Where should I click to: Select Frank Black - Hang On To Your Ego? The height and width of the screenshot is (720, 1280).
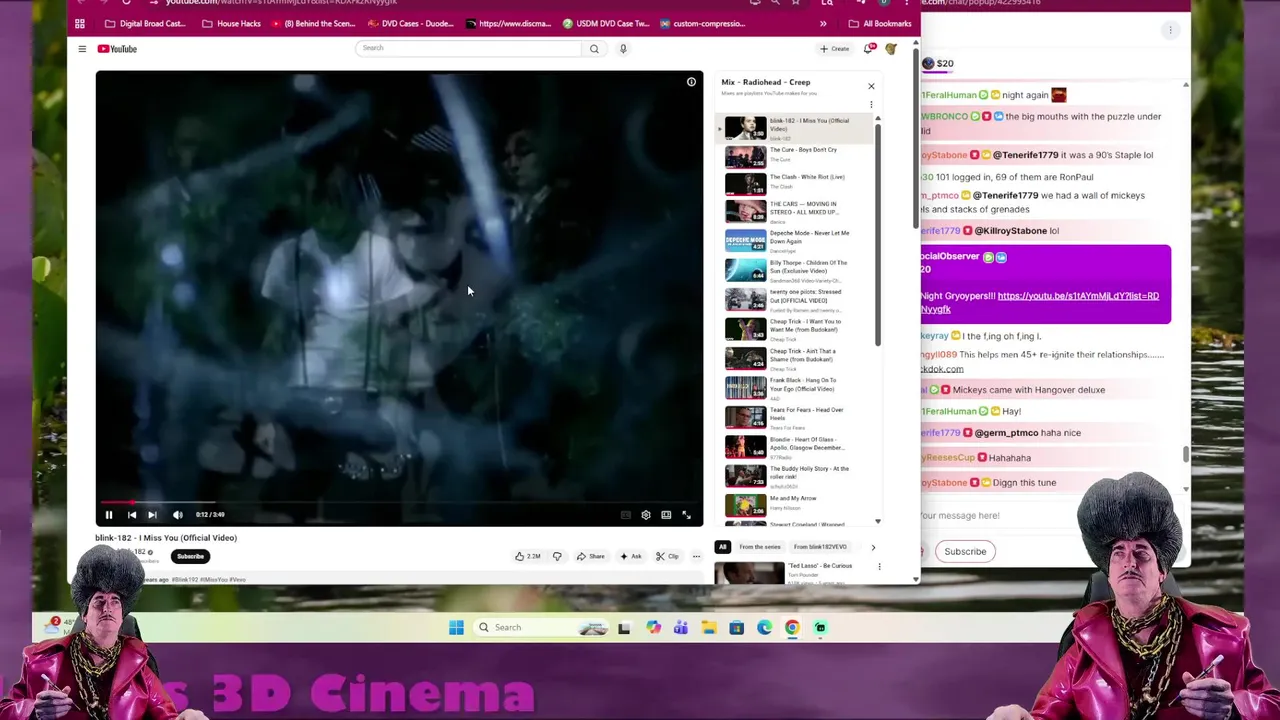(x=795, y=387)
